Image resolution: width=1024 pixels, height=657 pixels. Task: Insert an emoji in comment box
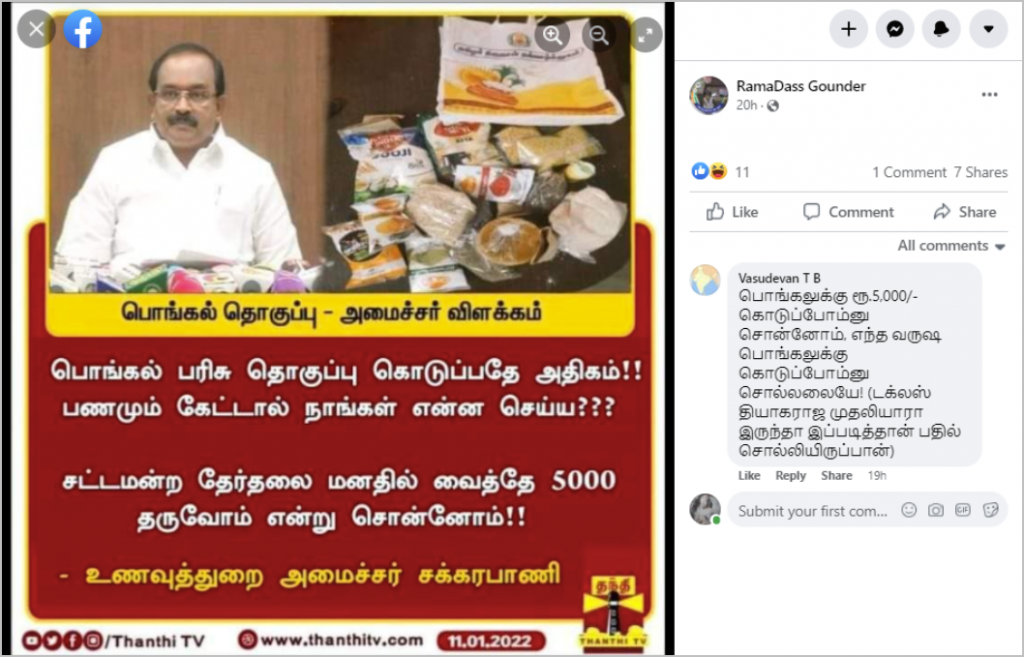click(x=908, y=510)
